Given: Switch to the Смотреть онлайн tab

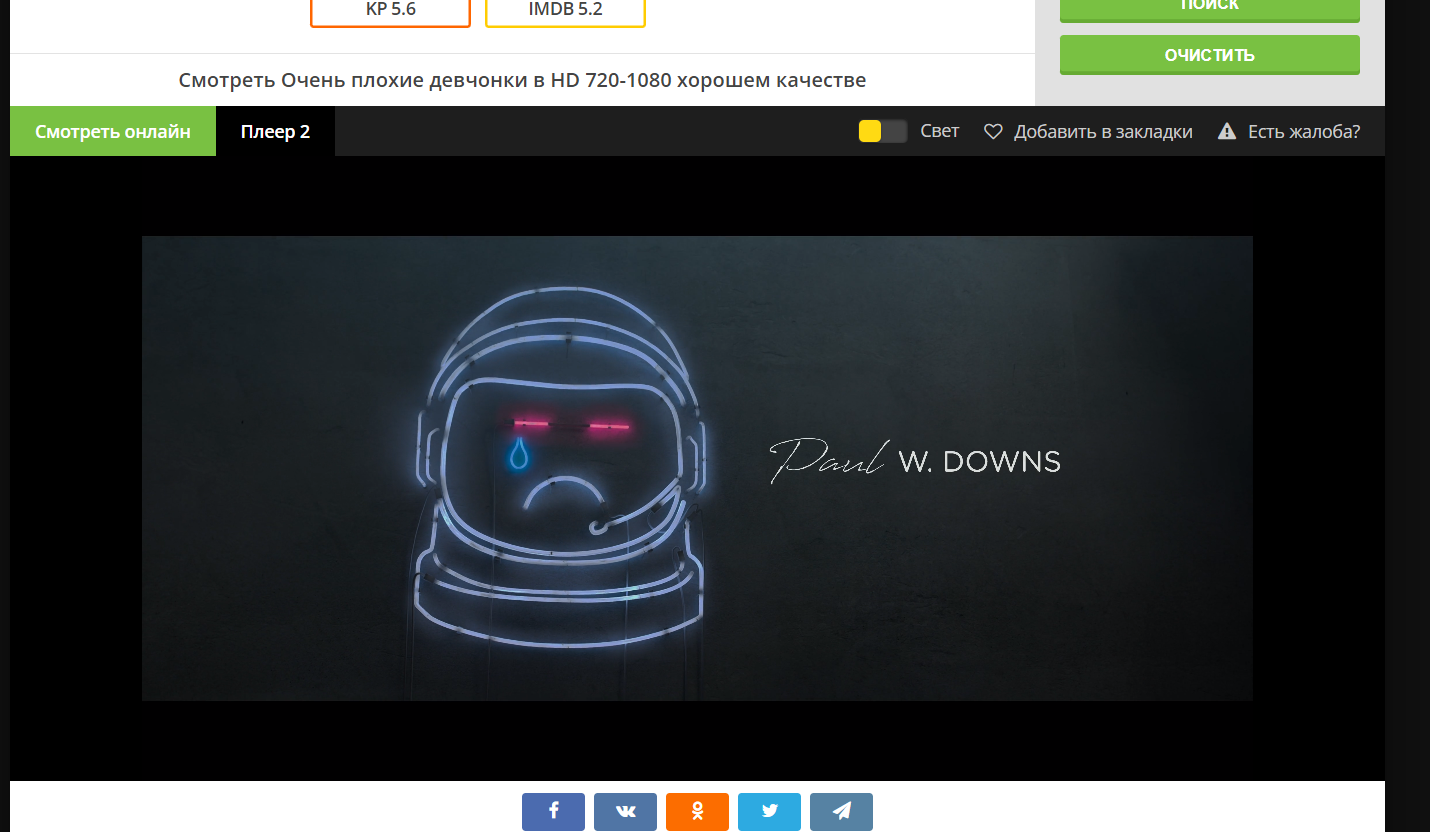Looking at the screenshot, I should pos(113,131).
